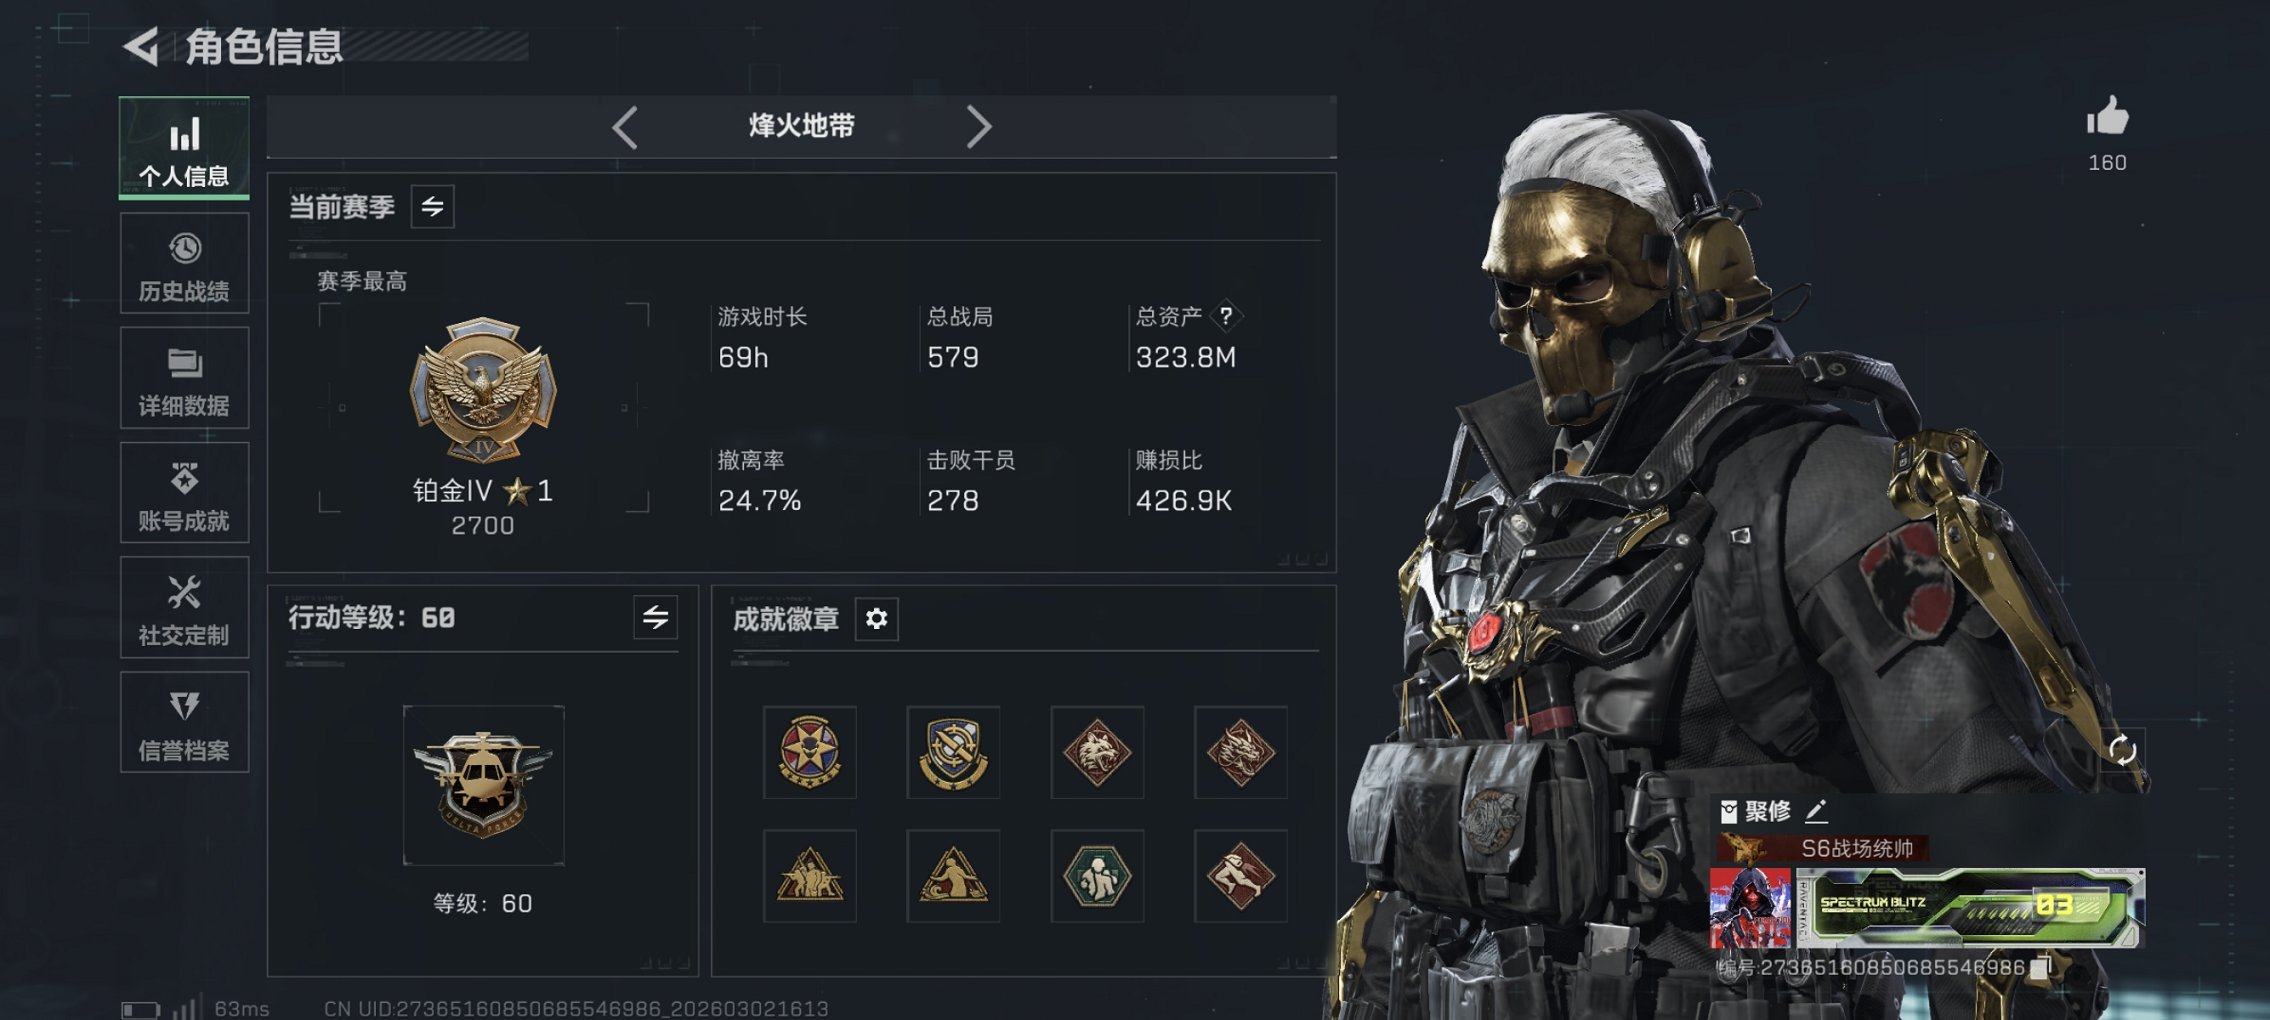This screenshot has height=1020, width=2270.
Task: Edit nickname 聚修 with pencil icon
Action: click(x=1817, y=810)
